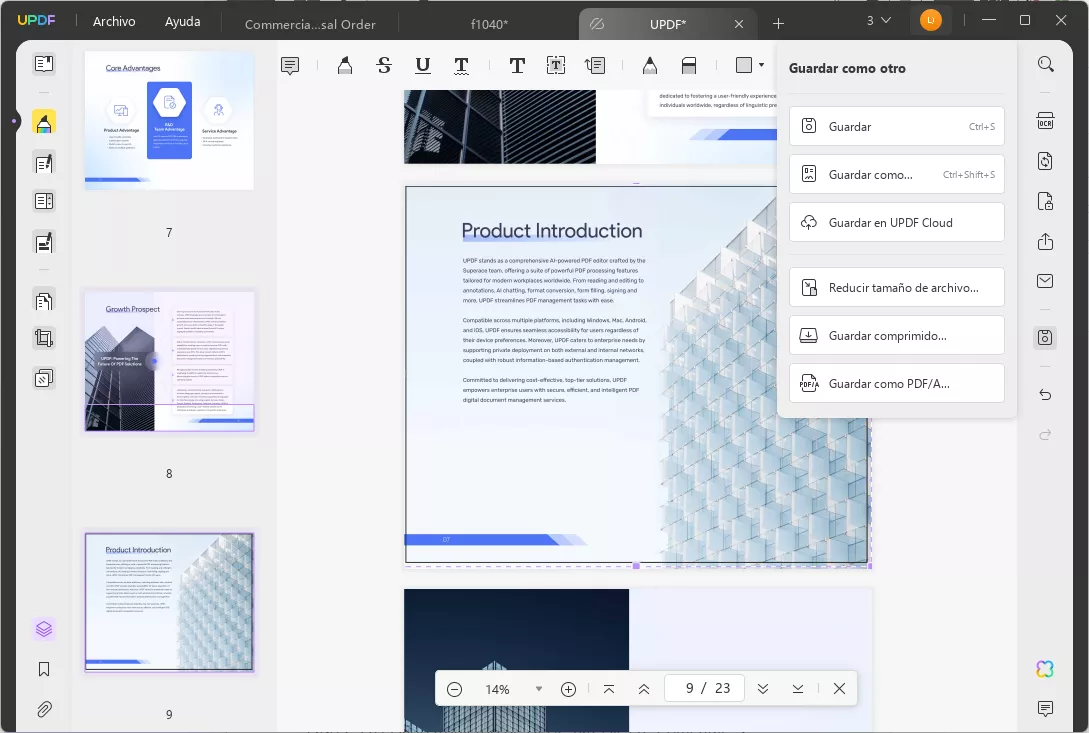Screen dimensions: 1089x733
Task: Select the Text box tool
Action: (556, 65)
